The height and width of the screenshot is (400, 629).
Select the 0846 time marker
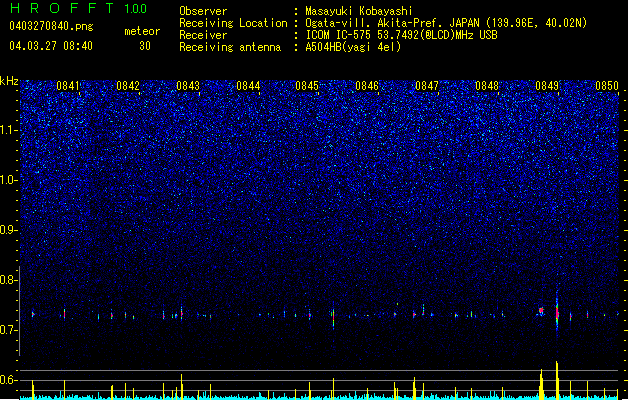tap(367, 85)
